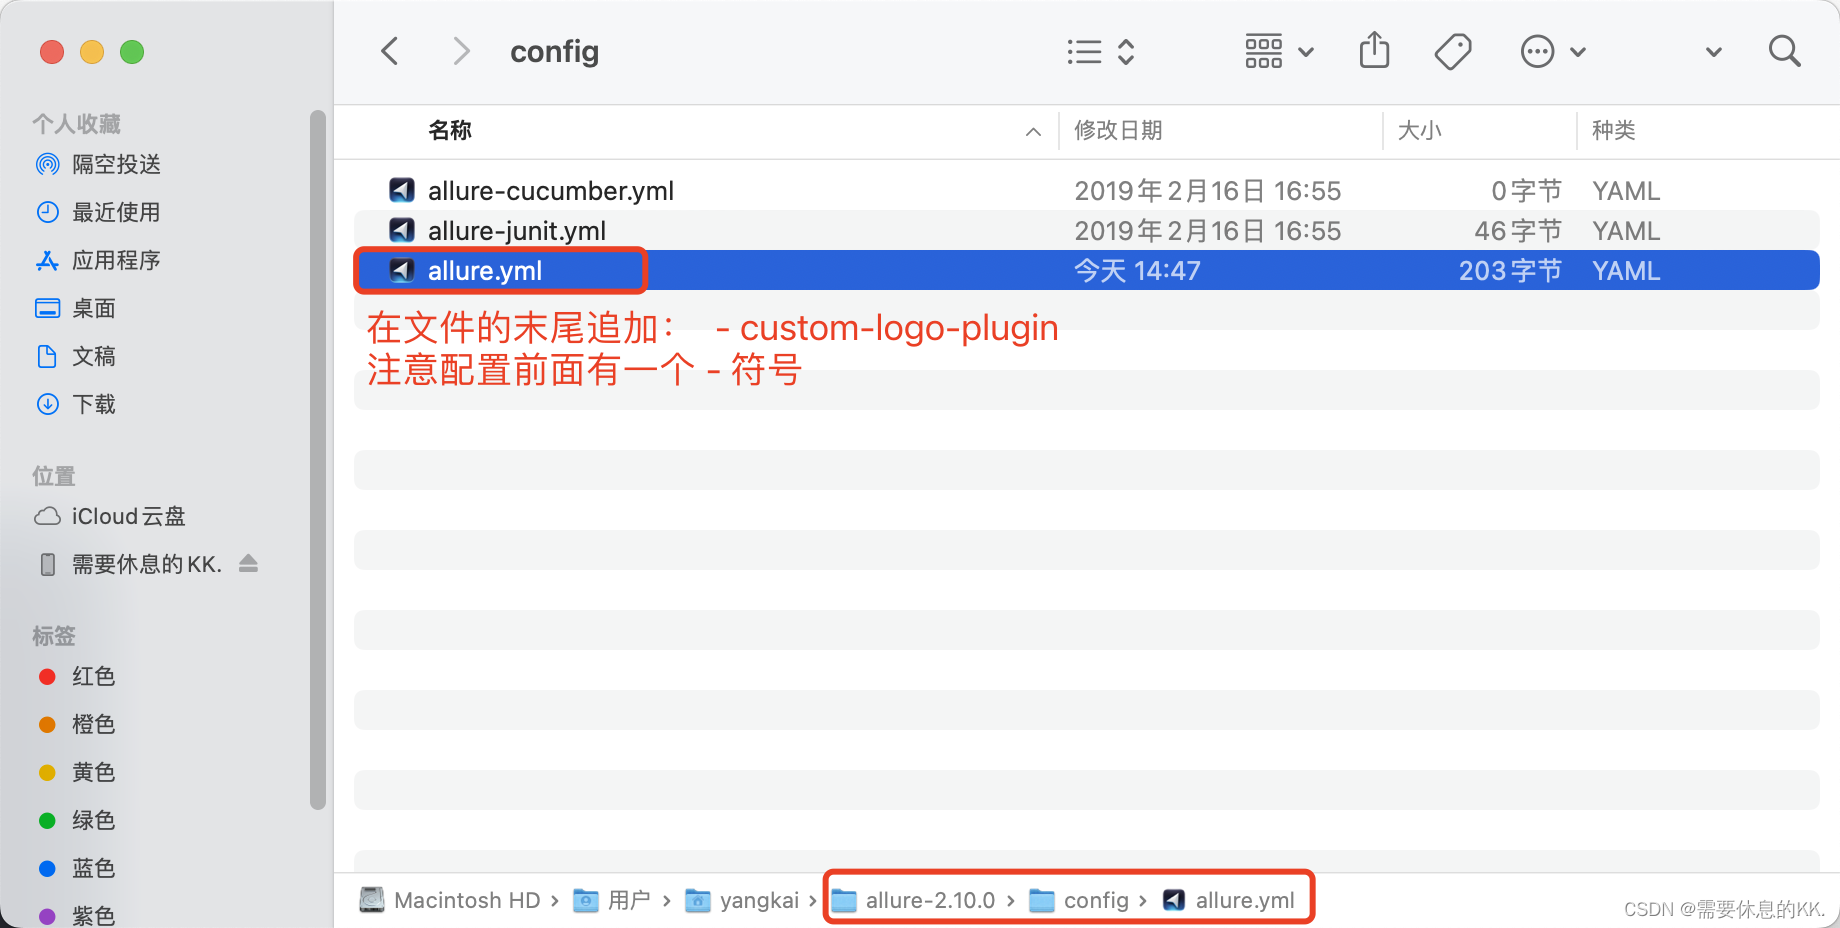This screenshot has height=928, width=1840.
Task: Open the toolbar overflow chevron
Action: click(1714, 52)
